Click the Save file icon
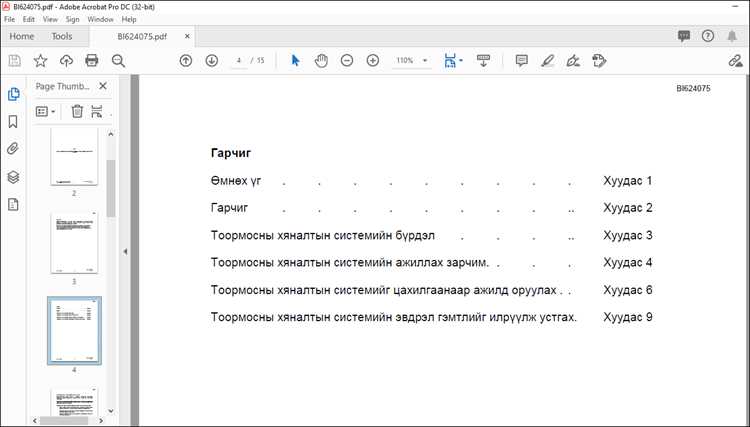This screenshot has height=427, width=750. pyautogui.click(x=15, y=61)
